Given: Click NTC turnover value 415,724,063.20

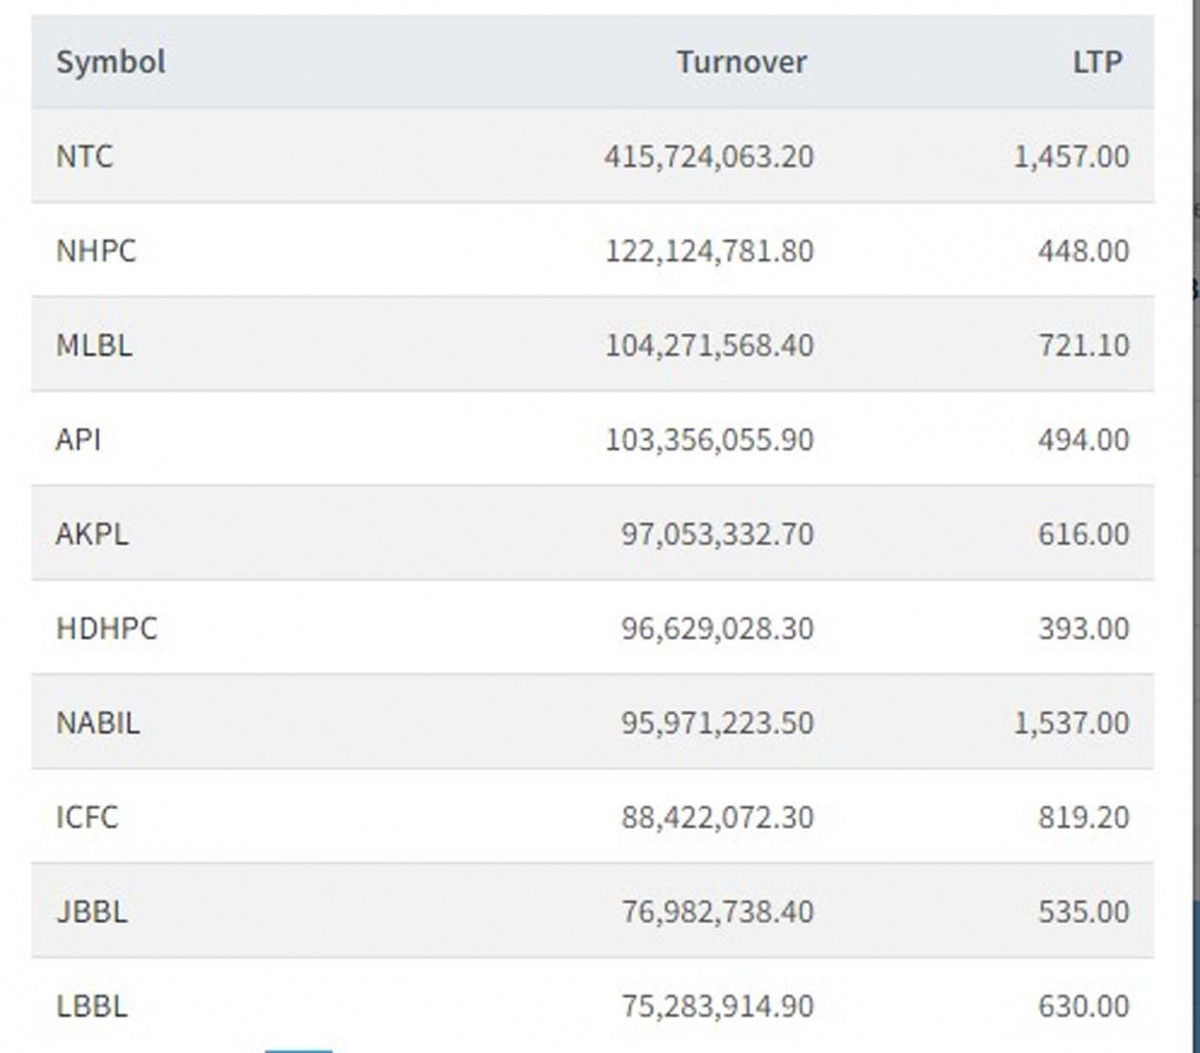Looking at the screenshot, I should click(x=708, y=157).
